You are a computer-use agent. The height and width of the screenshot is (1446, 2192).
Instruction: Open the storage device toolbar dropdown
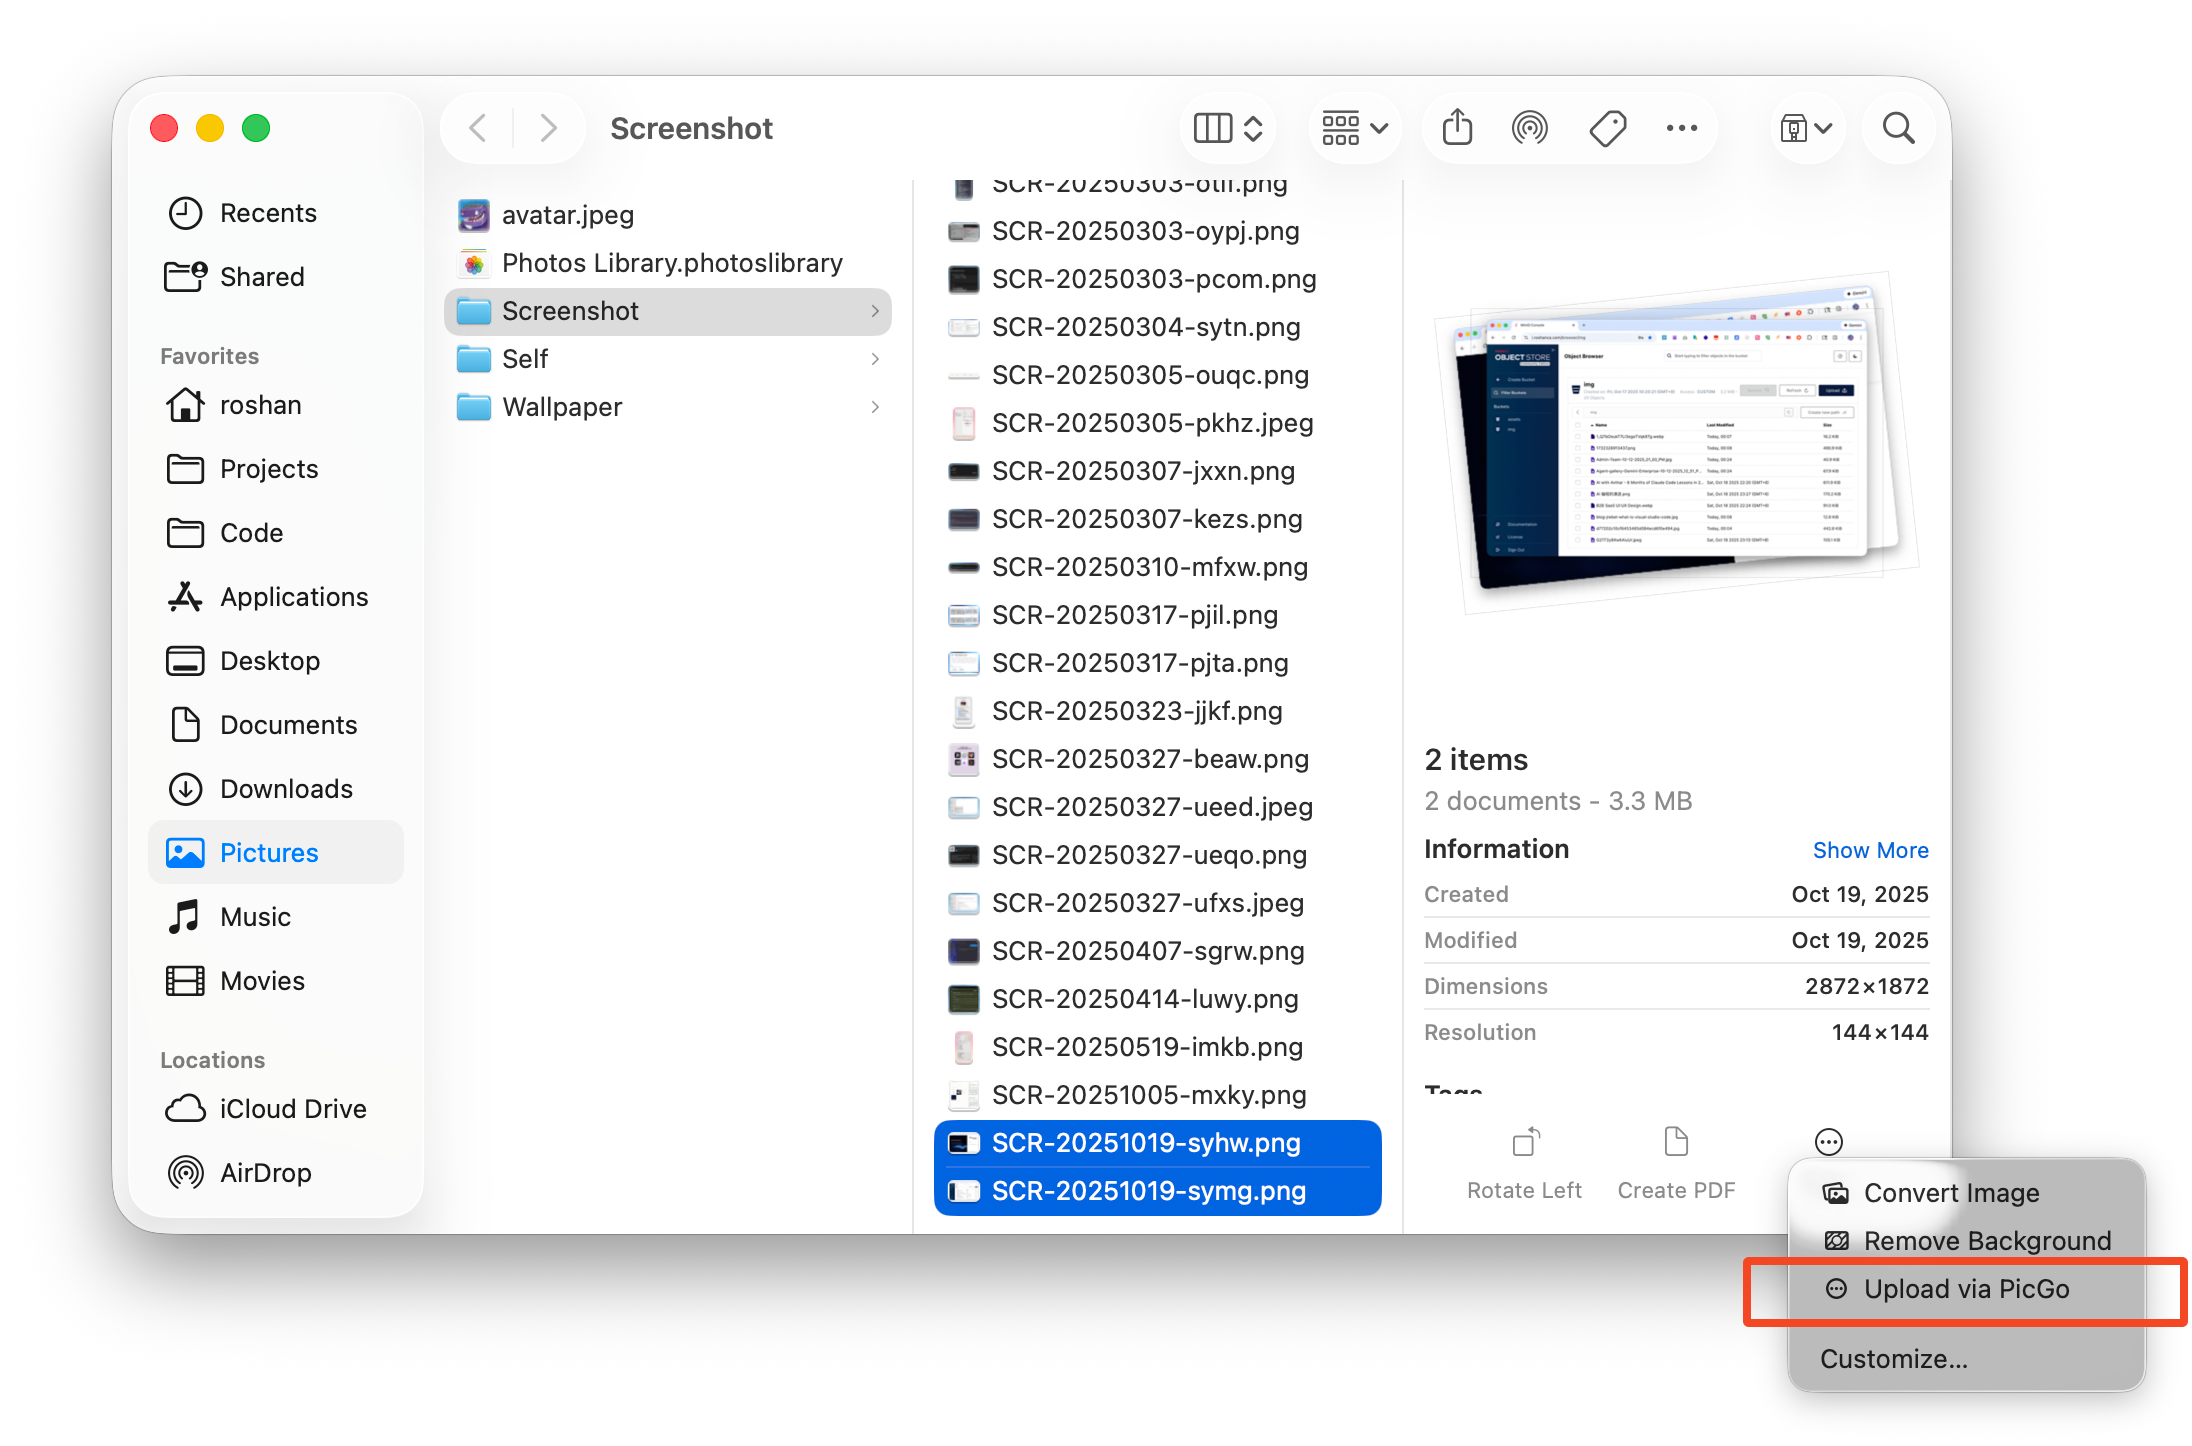(1805, 128)
